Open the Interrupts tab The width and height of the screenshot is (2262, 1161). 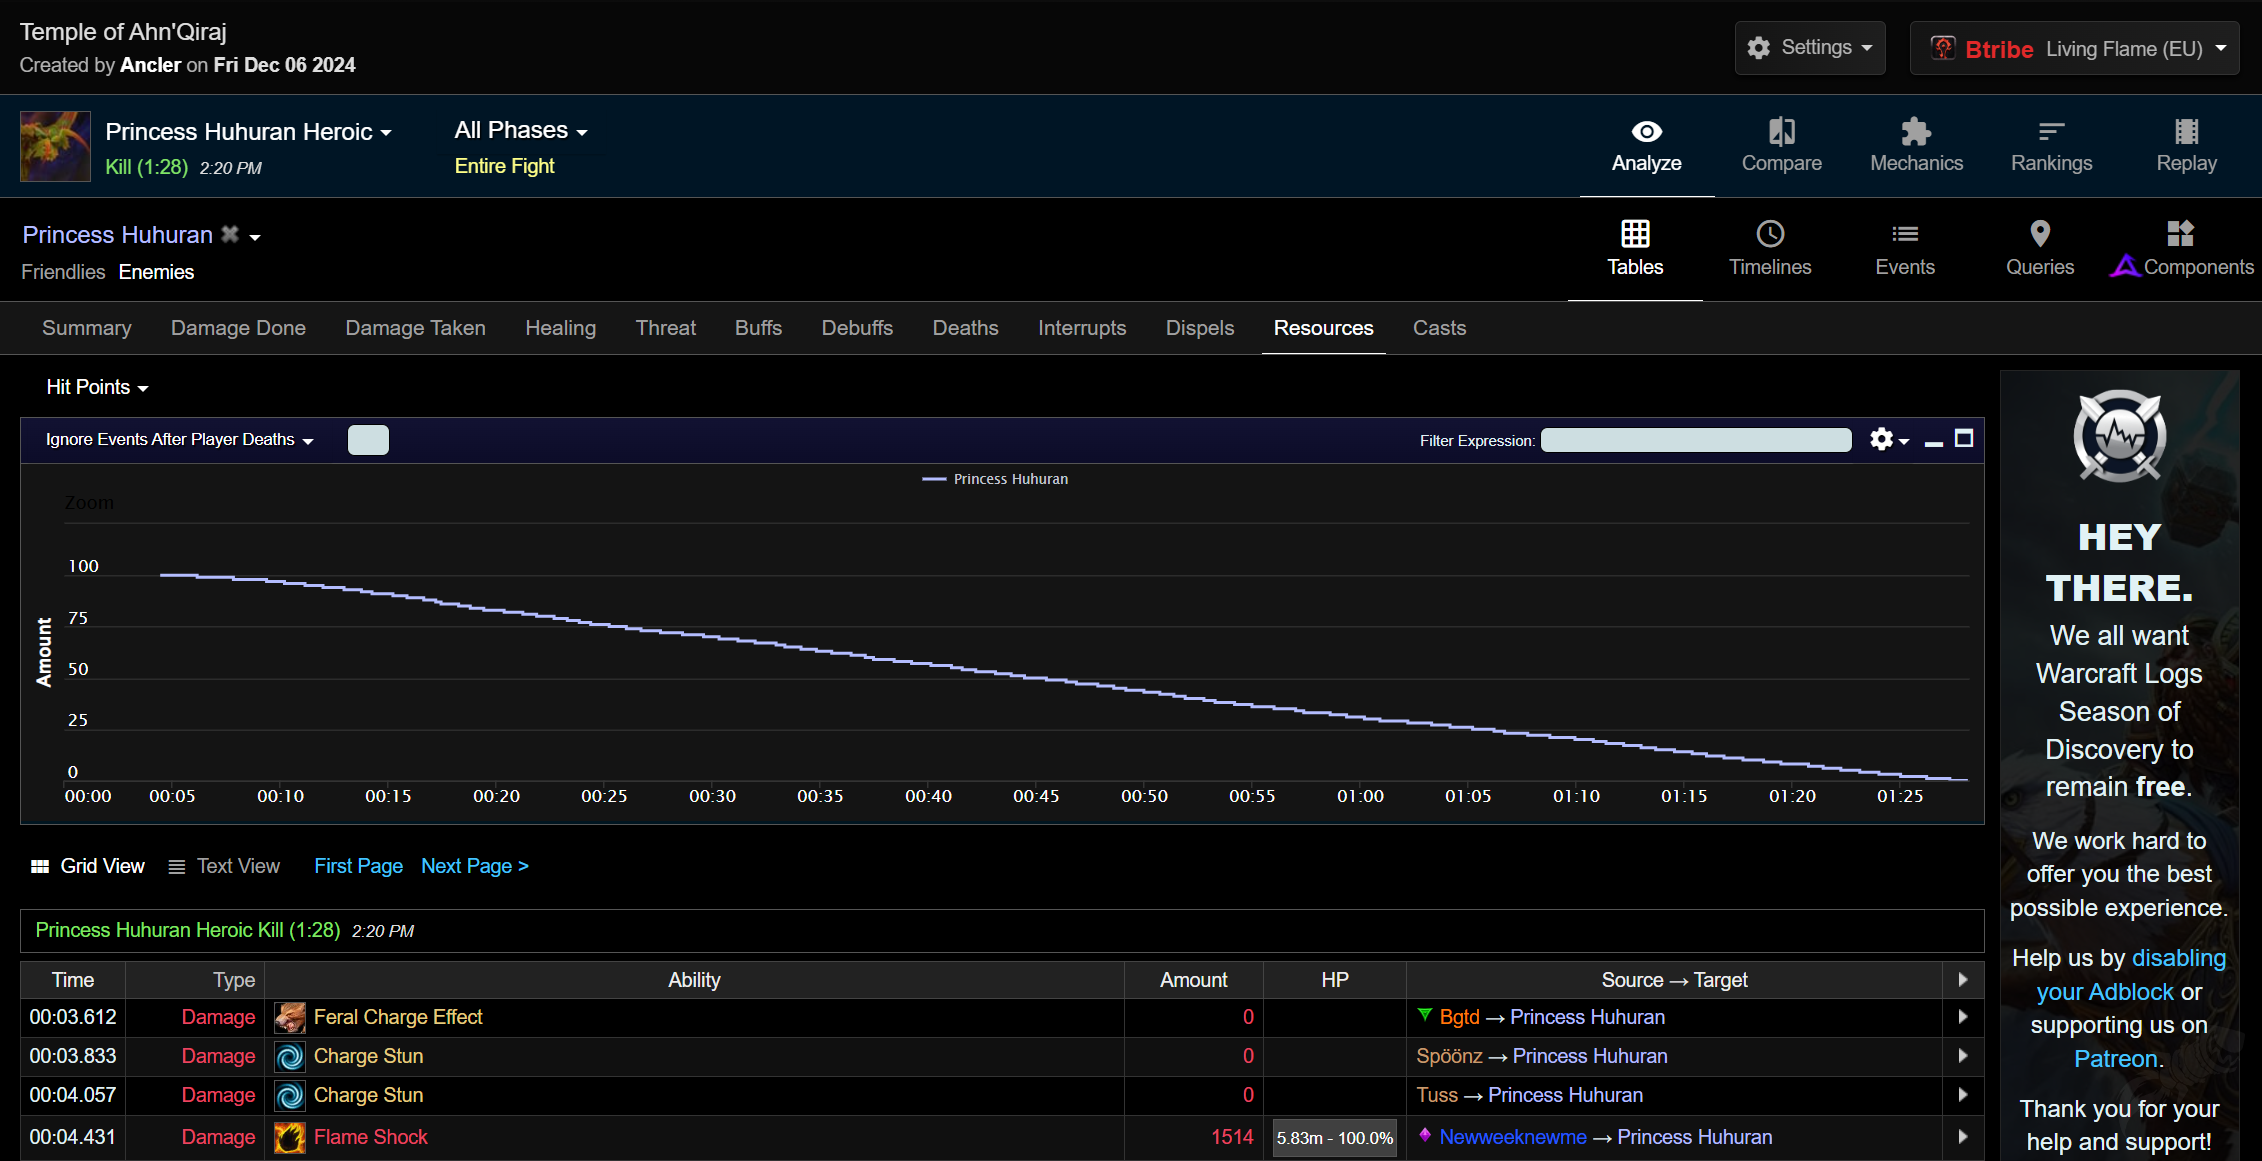(1082, 328)
